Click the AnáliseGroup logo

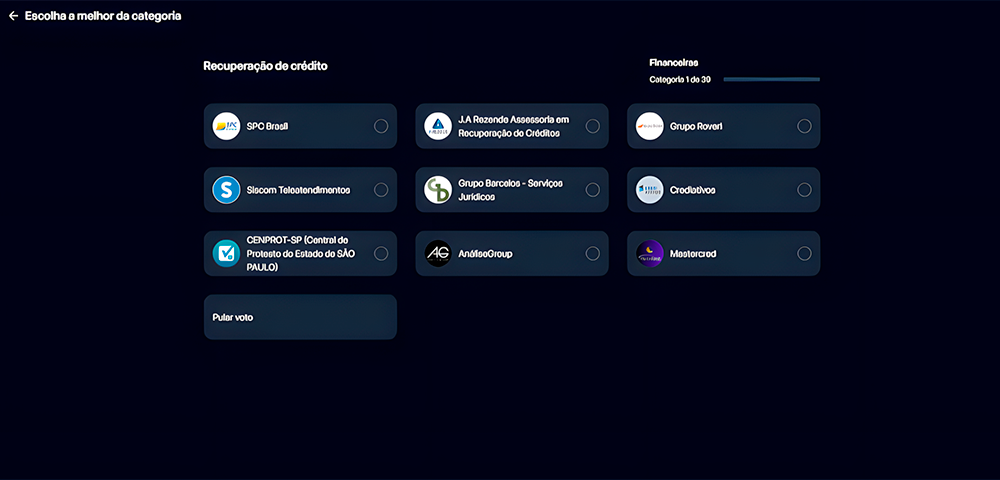[x=438, y=254]
